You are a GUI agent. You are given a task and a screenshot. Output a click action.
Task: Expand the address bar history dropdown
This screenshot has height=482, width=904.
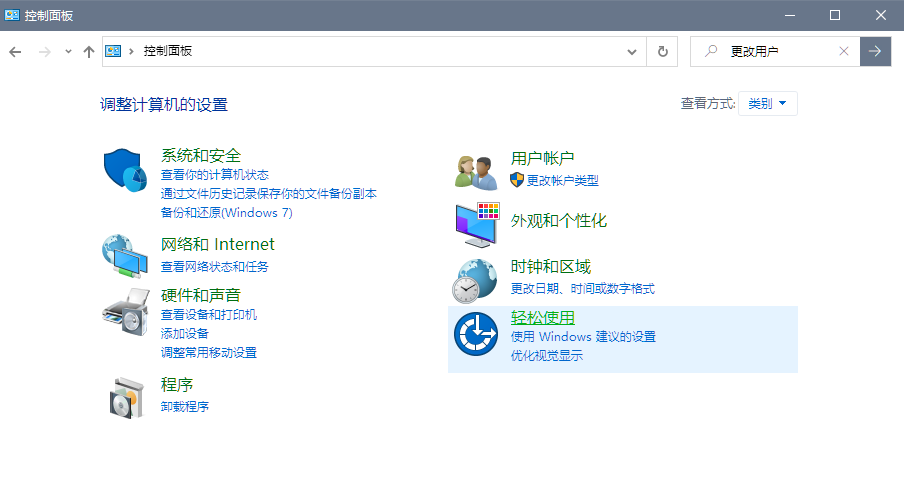pos(632,51)
